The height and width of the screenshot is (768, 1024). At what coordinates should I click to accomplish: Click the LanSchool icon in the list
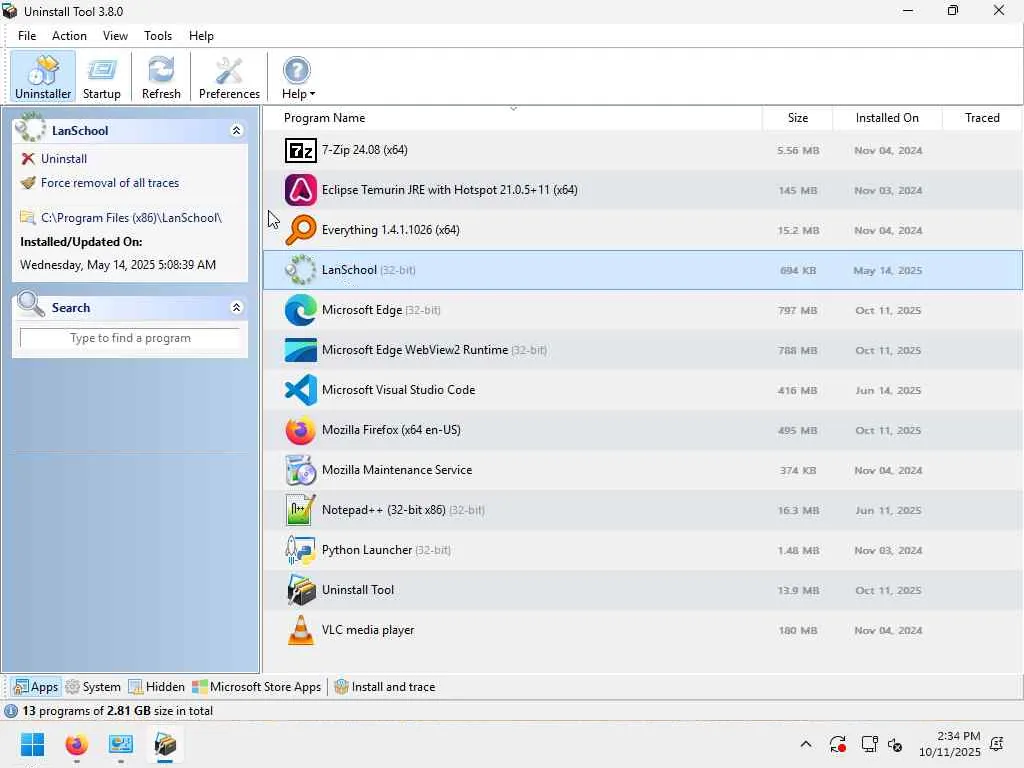pos(300,270)
